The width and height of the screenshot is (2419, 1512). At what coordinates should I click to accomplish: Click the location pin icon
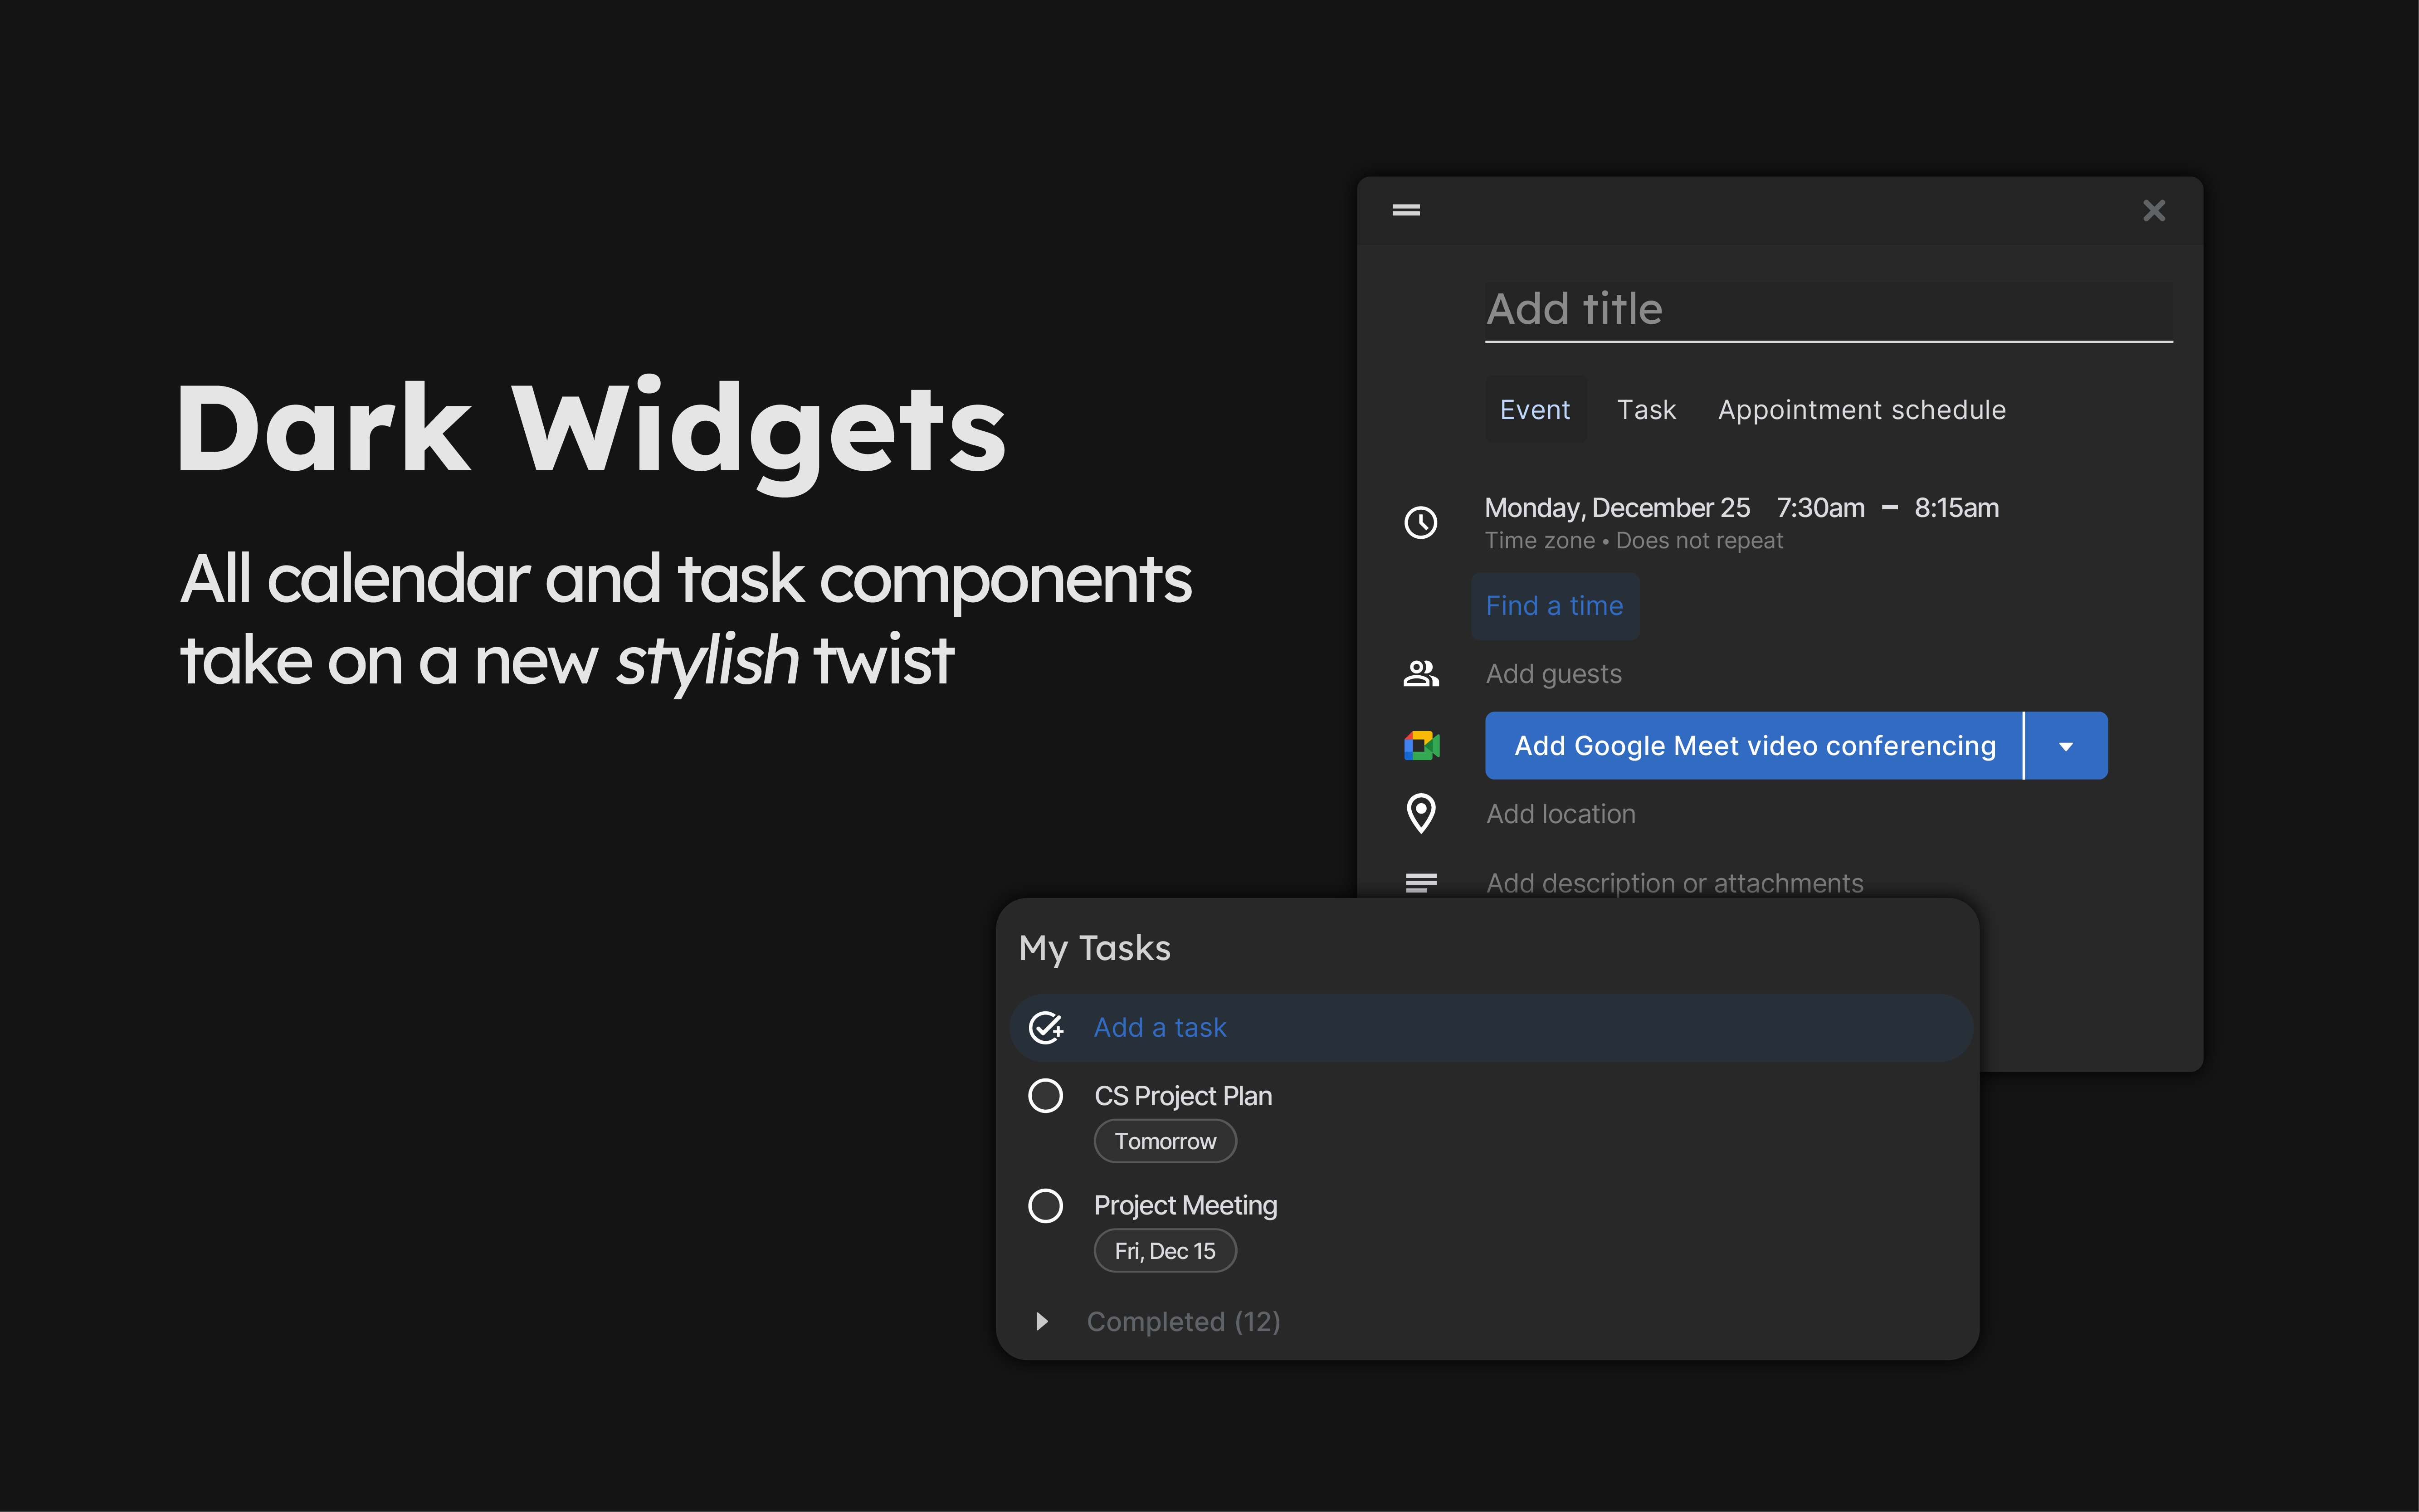point(1421,813)
